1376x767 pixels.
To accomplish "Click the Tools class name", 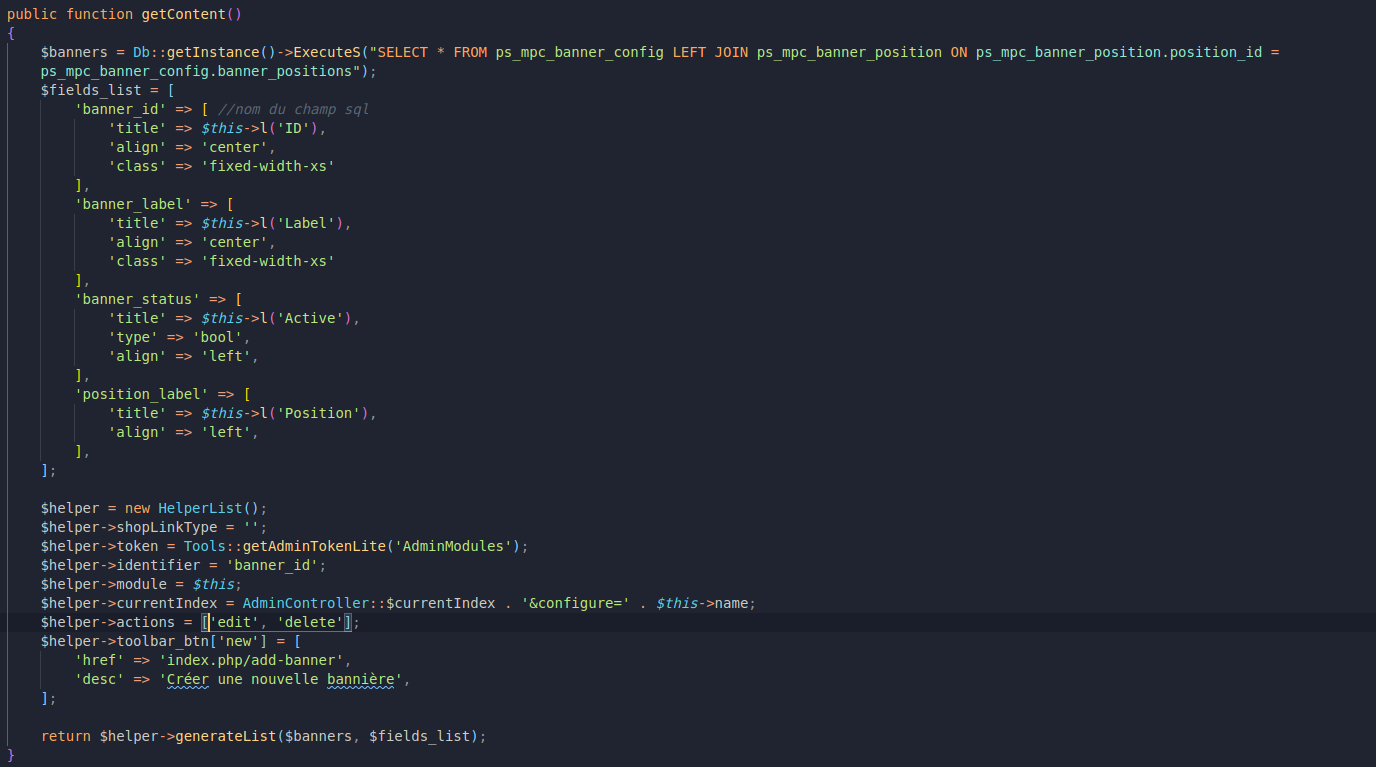I will [x=205, y=546].
